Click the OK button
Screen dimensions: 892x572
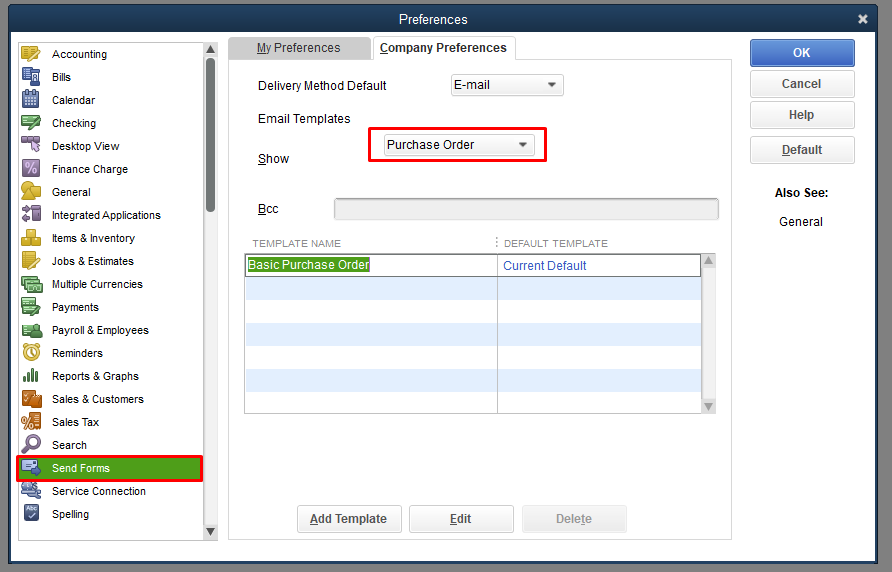(802, 52)
